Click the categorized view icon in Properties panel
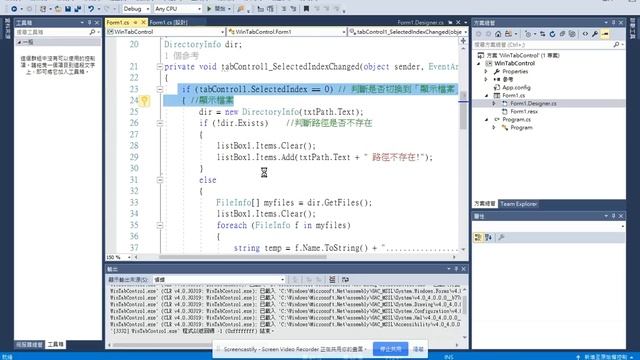The width and height of the screenshot is (640, 360). click(x=478, y=237)
